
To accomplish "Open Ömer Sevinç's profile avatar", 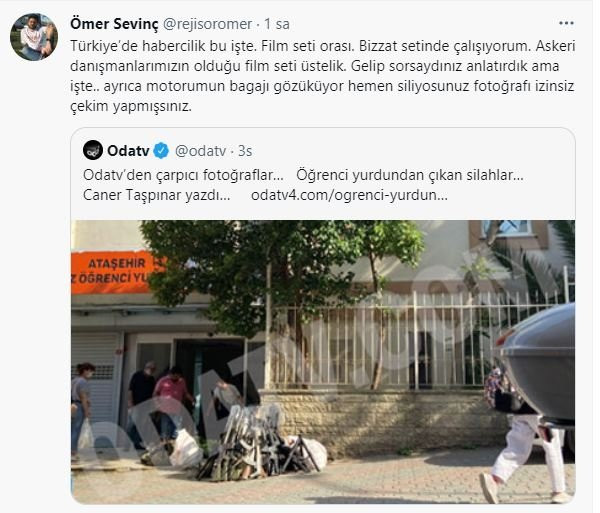I will 34,37.
